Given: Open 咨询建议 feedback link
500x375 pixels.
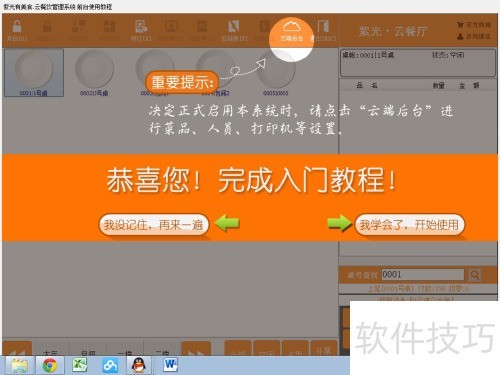Looking at the screenshot, I should pyautogui.click(x=474, y=36).
